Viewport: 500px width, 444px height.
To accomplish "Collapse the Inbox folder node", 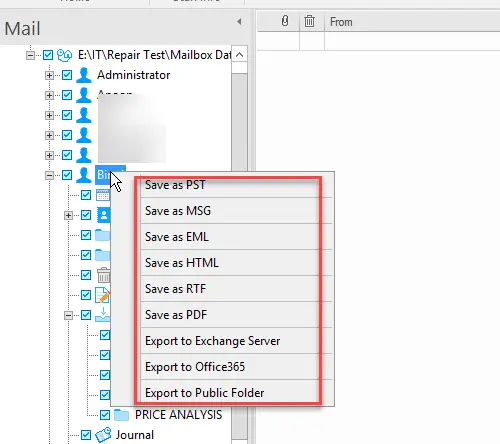I will [68, 315].
